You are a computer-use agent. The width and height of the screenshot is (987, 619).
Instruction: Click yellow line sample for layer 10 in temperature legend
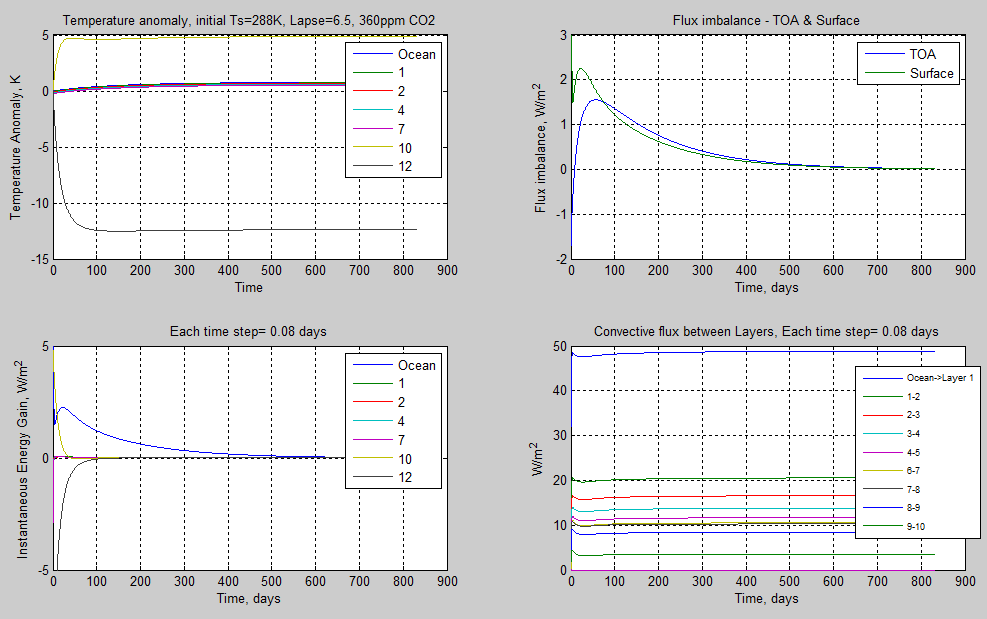point(371,148)
